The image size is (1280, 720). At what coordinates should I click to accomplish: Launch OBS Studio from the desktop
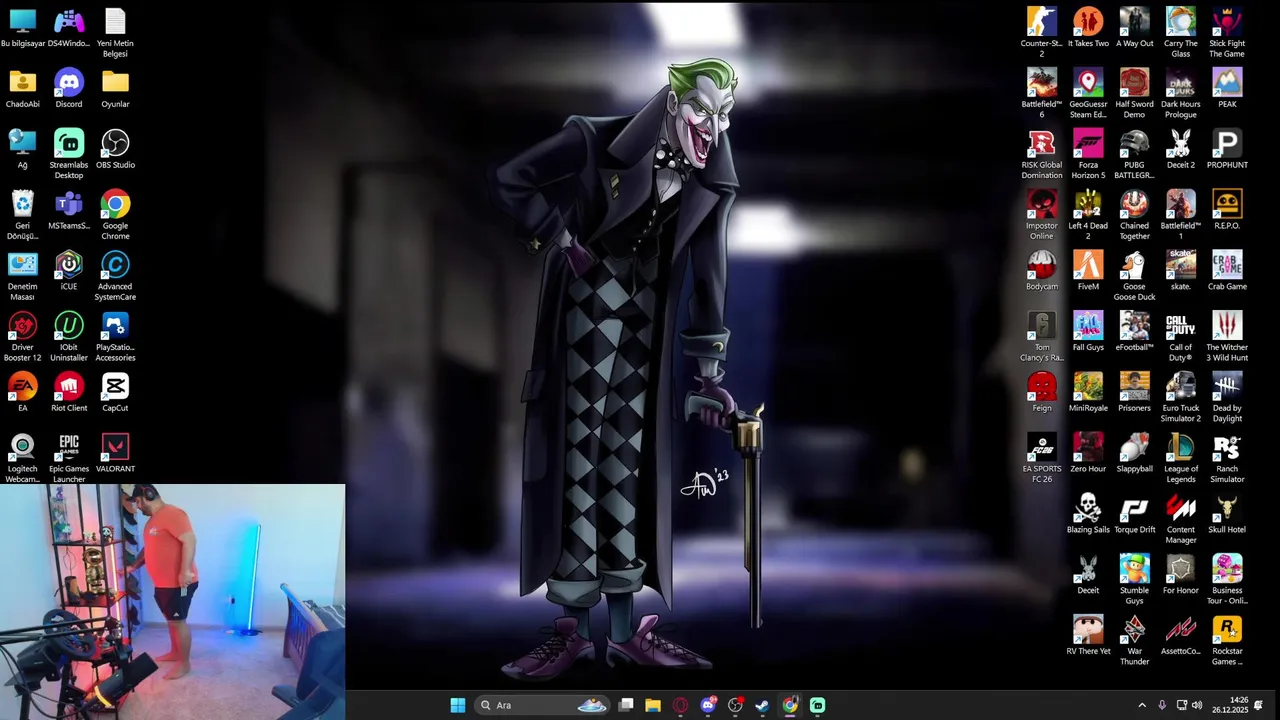tap(115, 150)
